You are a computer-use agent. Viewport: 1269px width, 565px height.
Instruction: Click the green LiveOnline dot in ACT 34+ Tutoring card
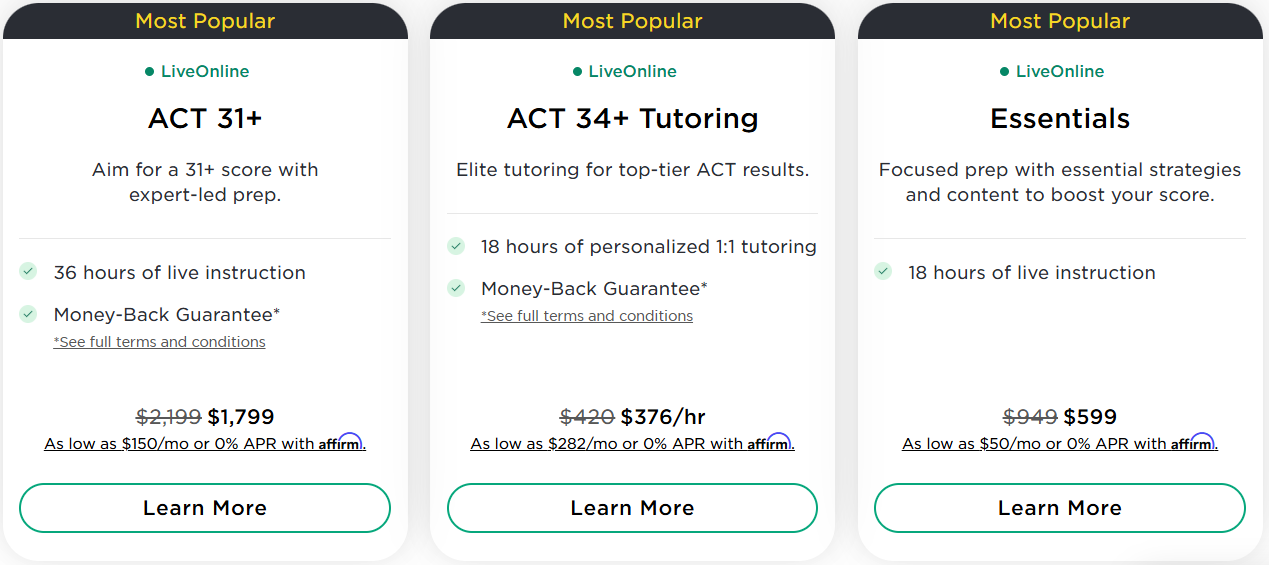click(x=577, y=72)
